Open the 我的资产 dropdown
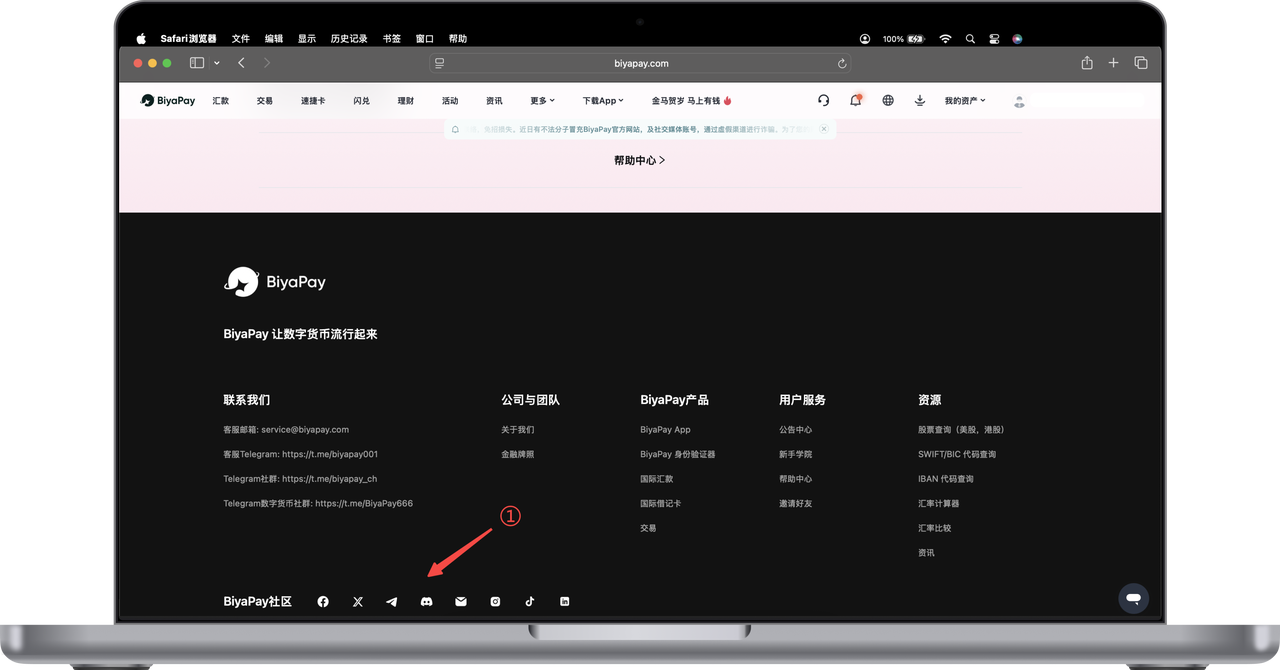Image resolution: width=1280 pixels, height=670 pixels. (x=965, y=101)
